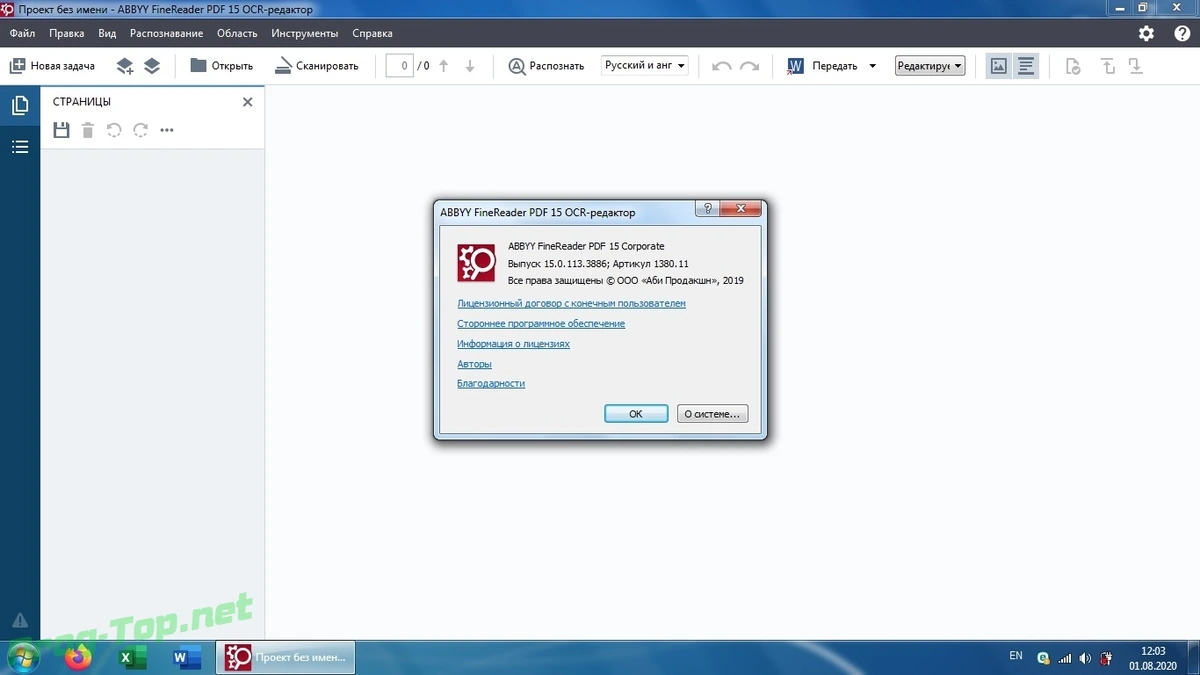
Task: Go to previous page with up arrow
Action: (x=444, y=66)
